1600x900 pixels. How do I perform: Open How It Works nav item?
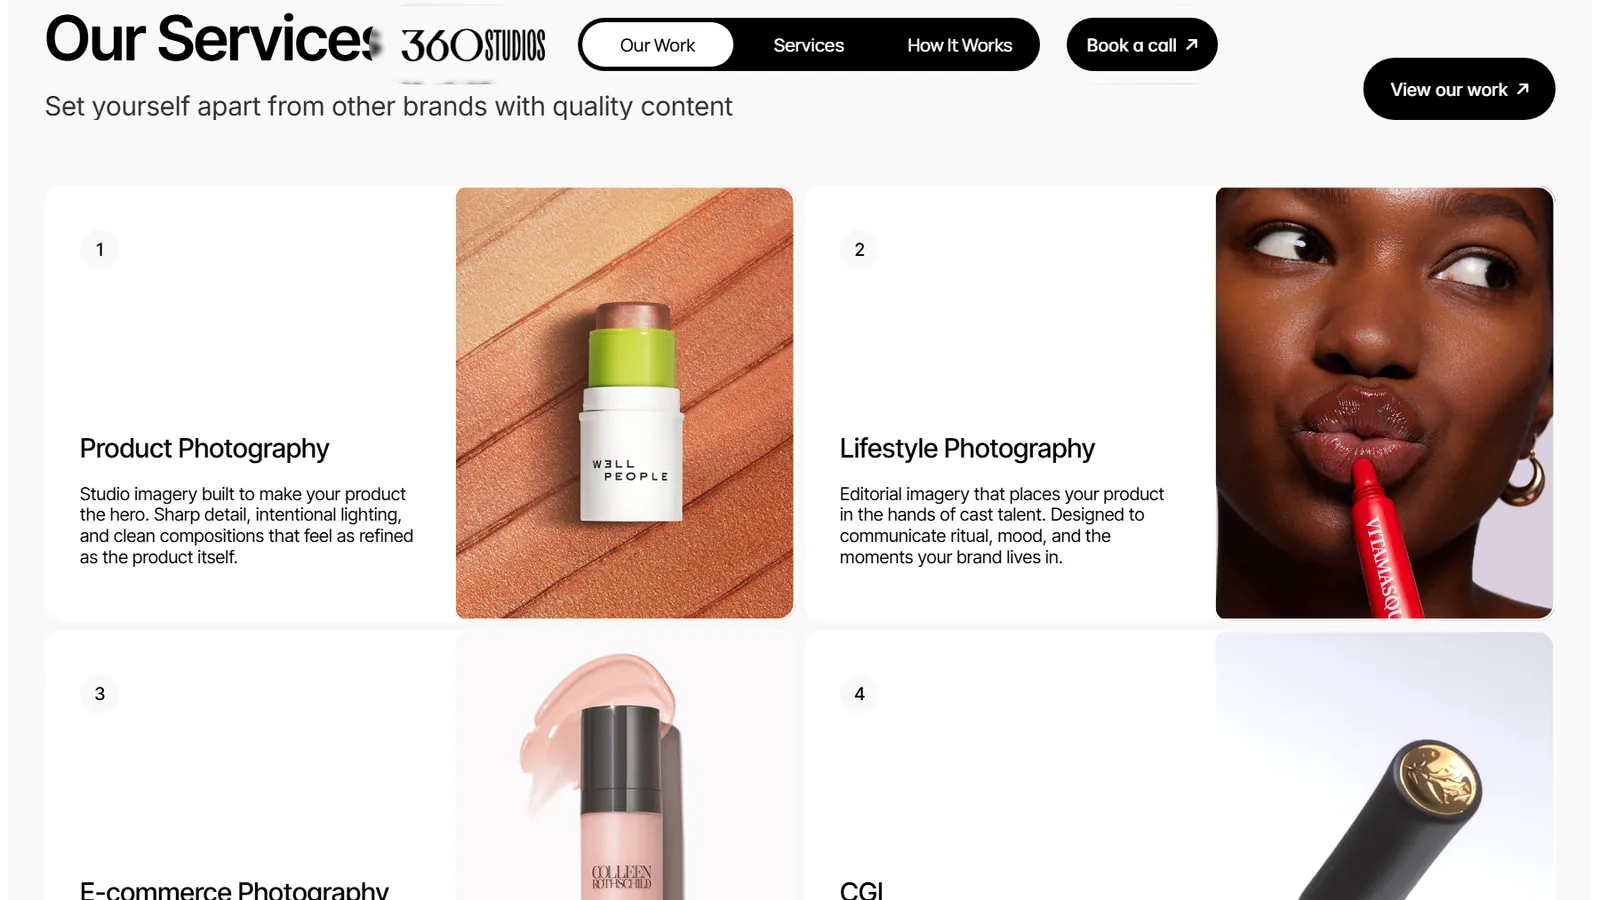[x=959, y=45]
